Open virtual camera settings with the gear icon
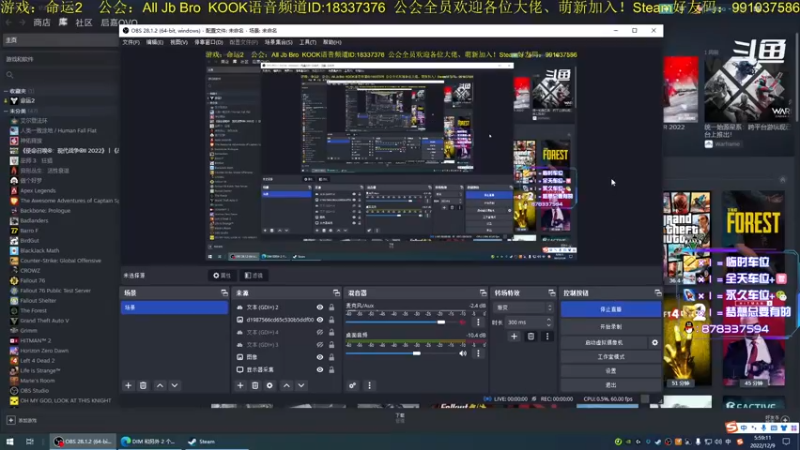The height and width of the screenshot is (450, 800). pos(655,342)
